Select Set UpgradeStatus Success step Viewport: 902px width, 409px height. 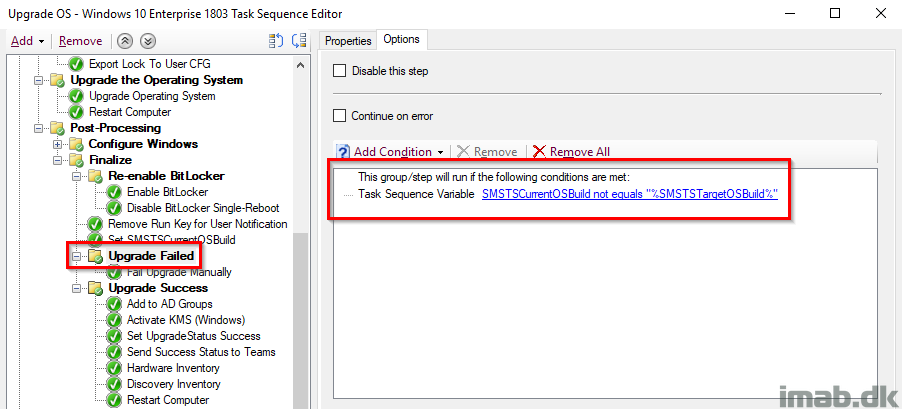(193, 336)
